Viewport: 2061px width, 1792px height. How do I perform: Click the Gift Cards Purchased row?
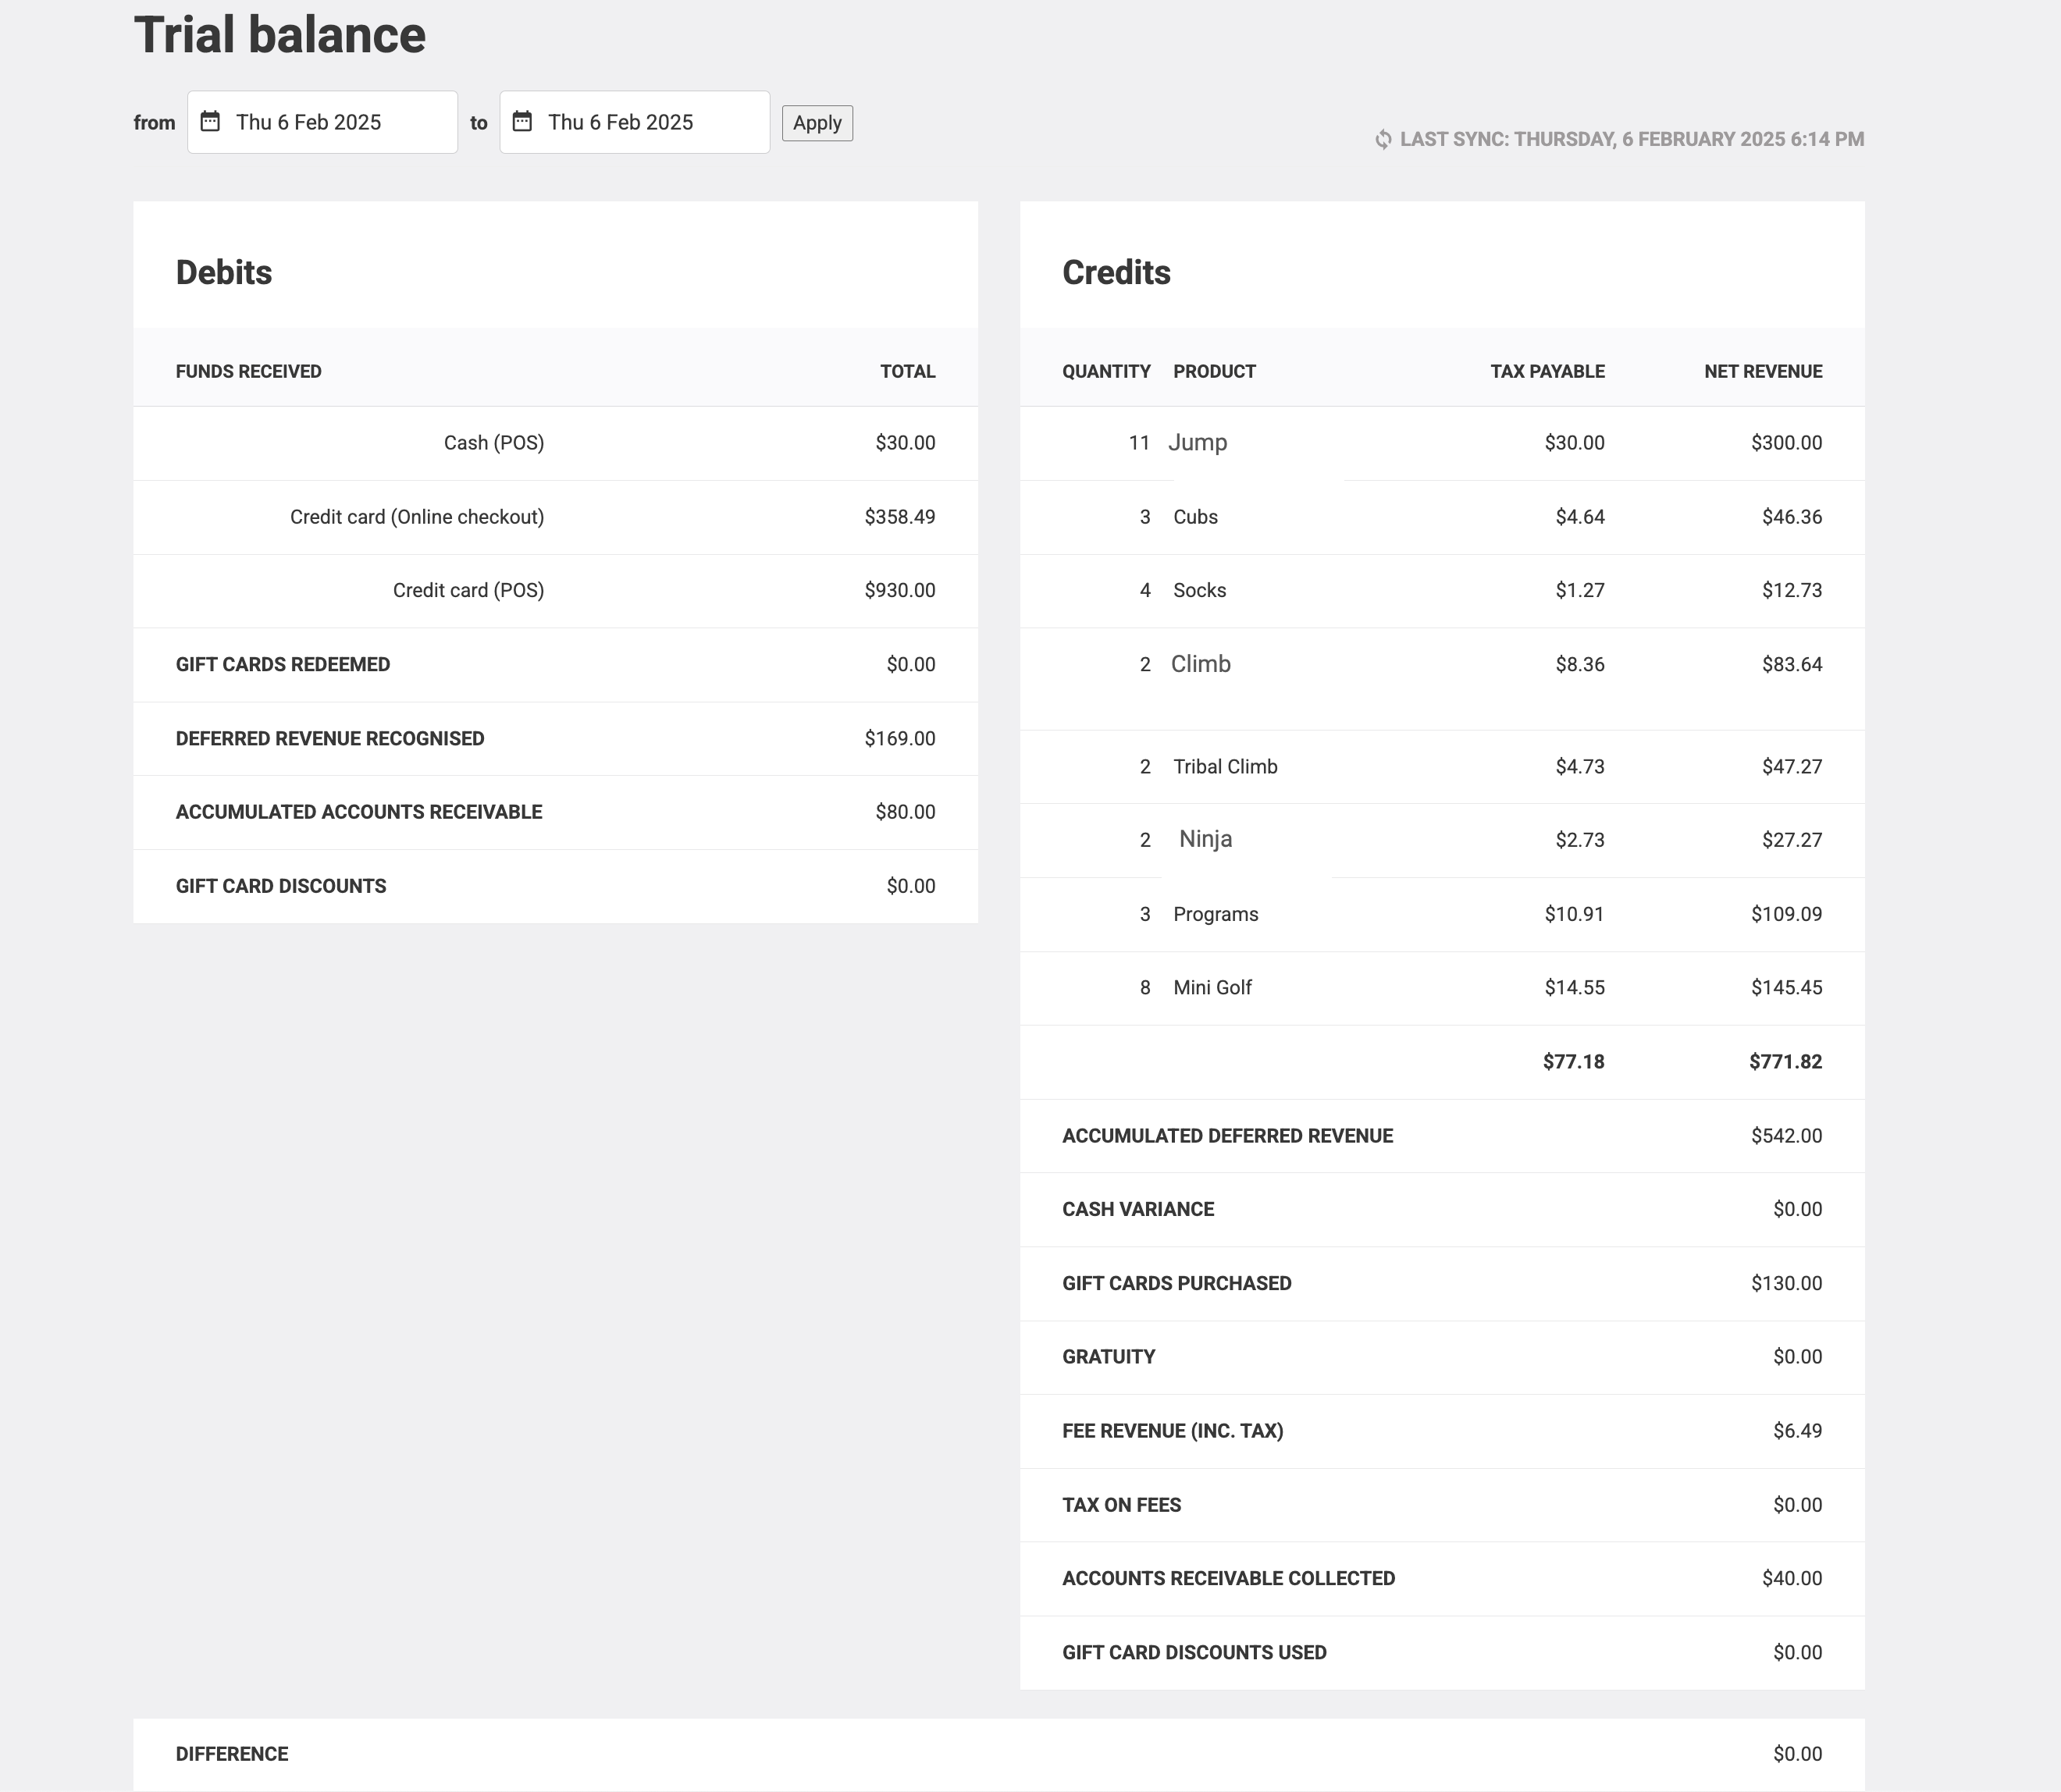[x=1176, y=1283]
